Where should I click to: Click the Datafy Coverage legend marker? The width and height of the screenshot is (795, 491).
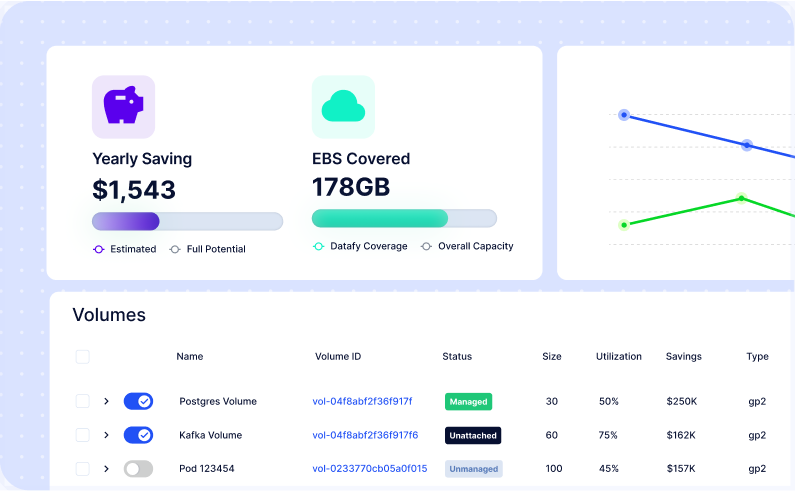click(318, 246)
